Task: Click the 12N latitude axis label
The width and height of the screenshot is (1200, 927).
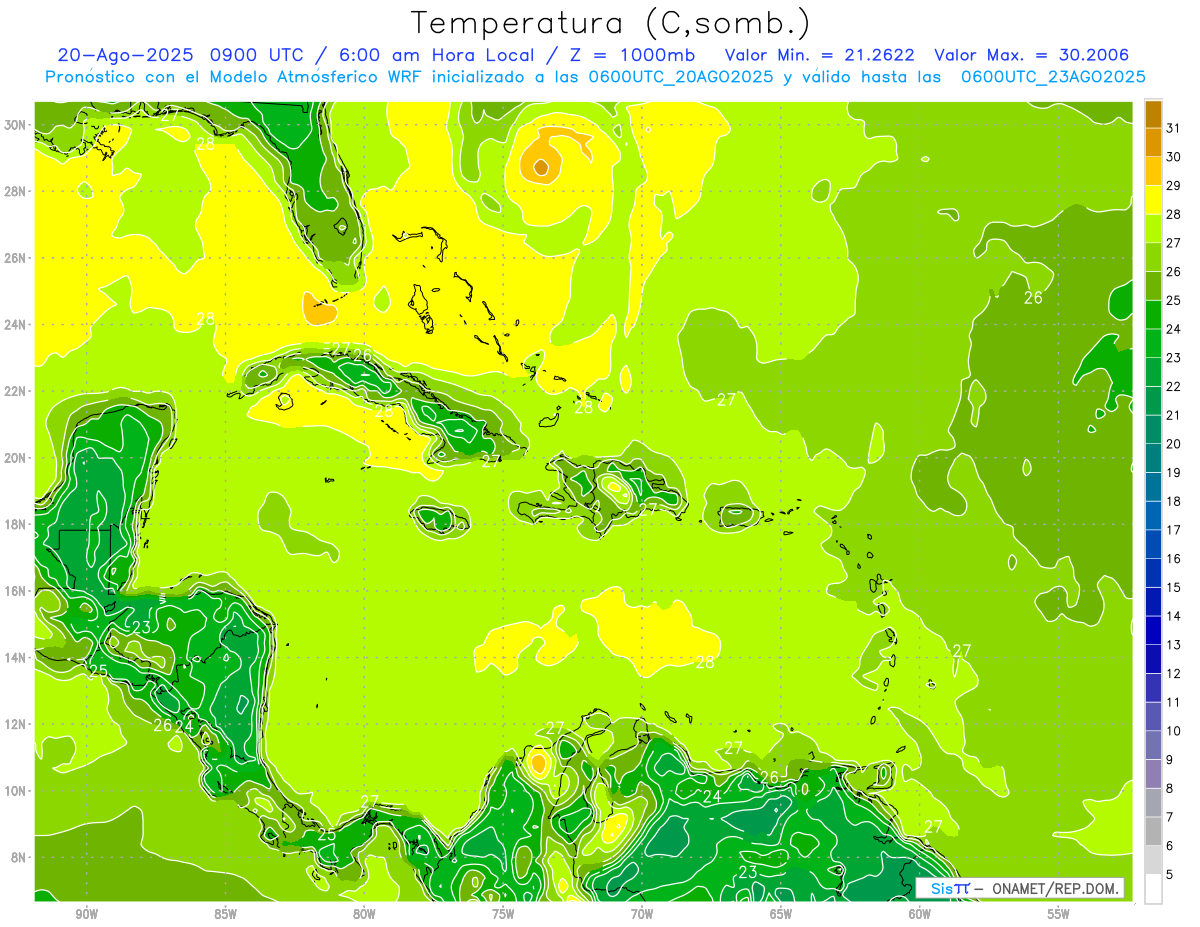Action: pyautogui.click(x=15, y=724)
